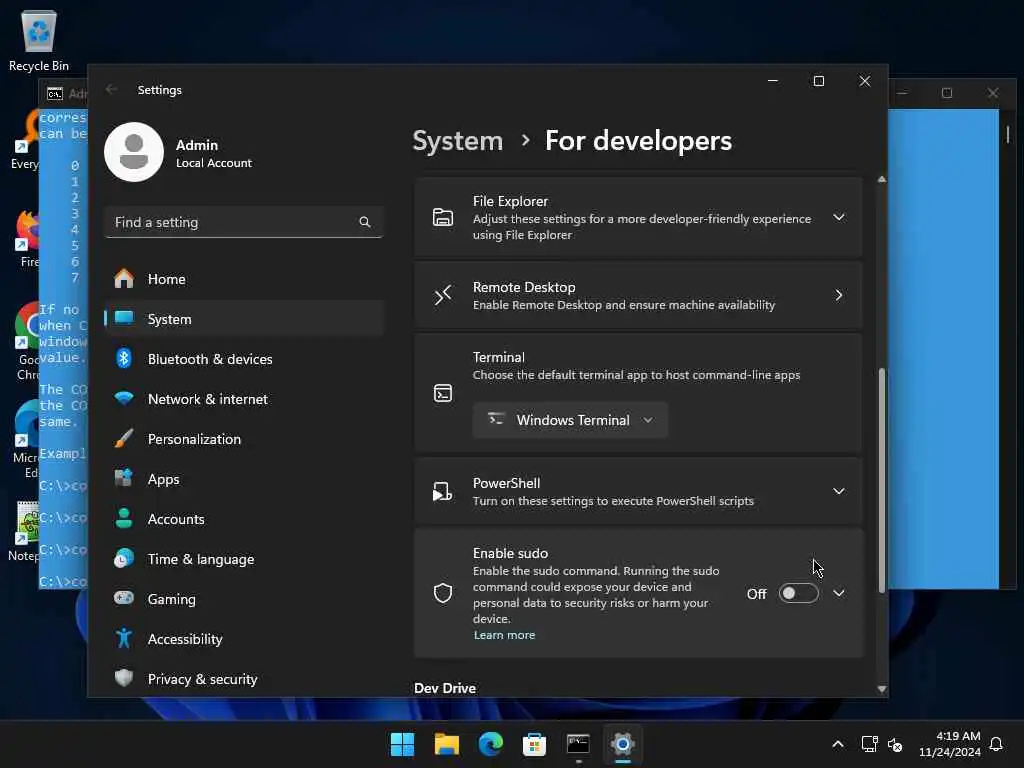Click the PowerShell script icon

click(443, 491)
